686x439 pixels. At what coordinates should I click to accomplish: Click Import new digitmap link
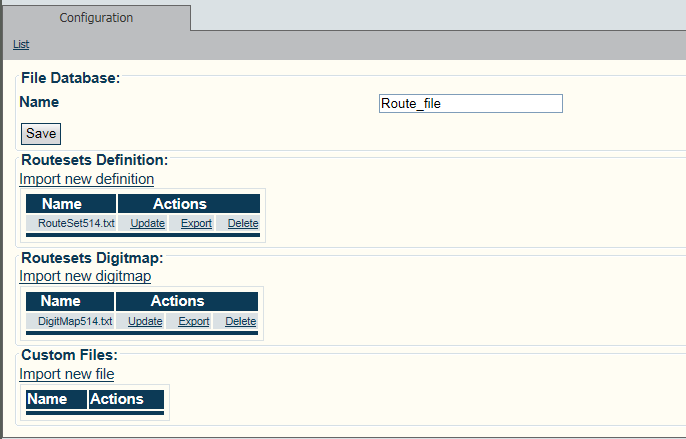pos(85,276)
